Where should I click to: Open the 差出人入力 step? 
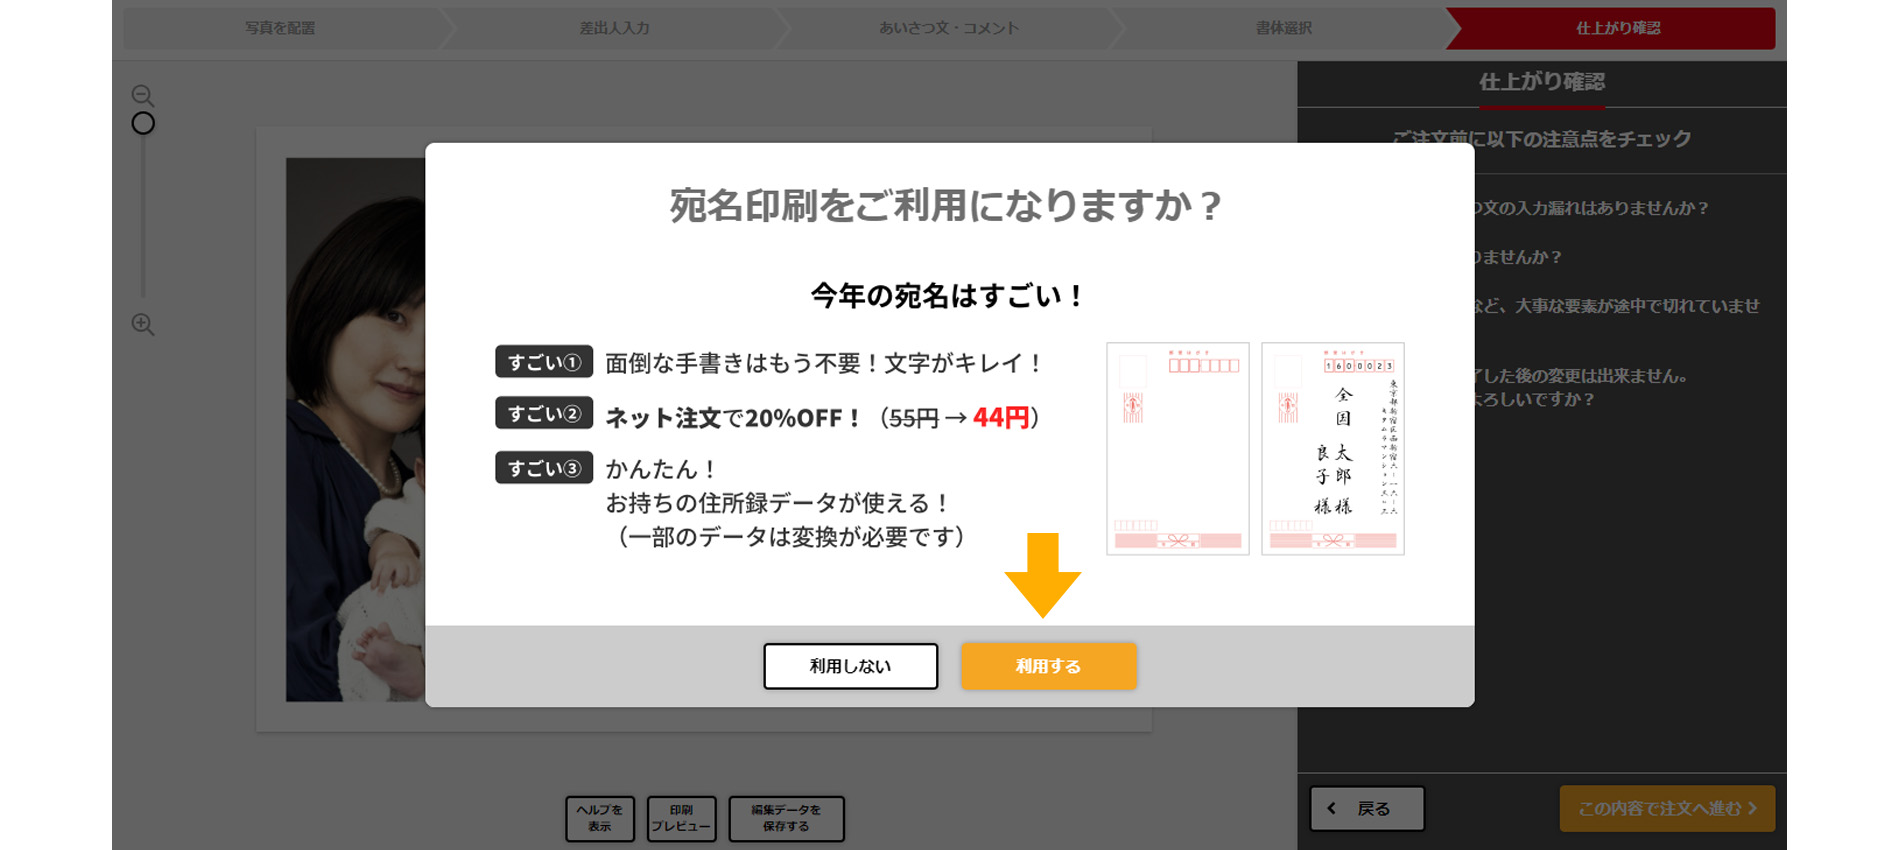614,28
